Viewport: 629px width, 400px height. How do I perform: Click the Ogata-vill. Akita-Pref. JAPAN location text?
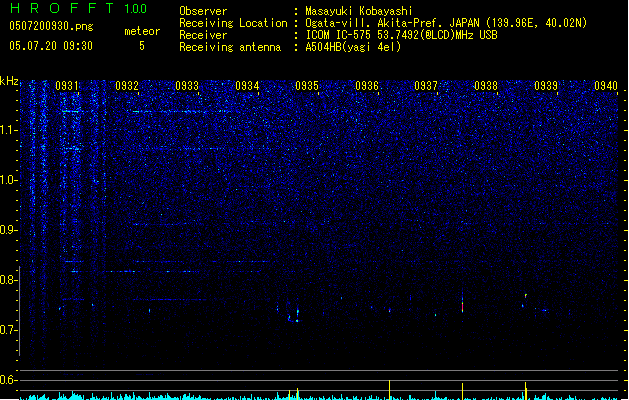click(x=446, y=23)
